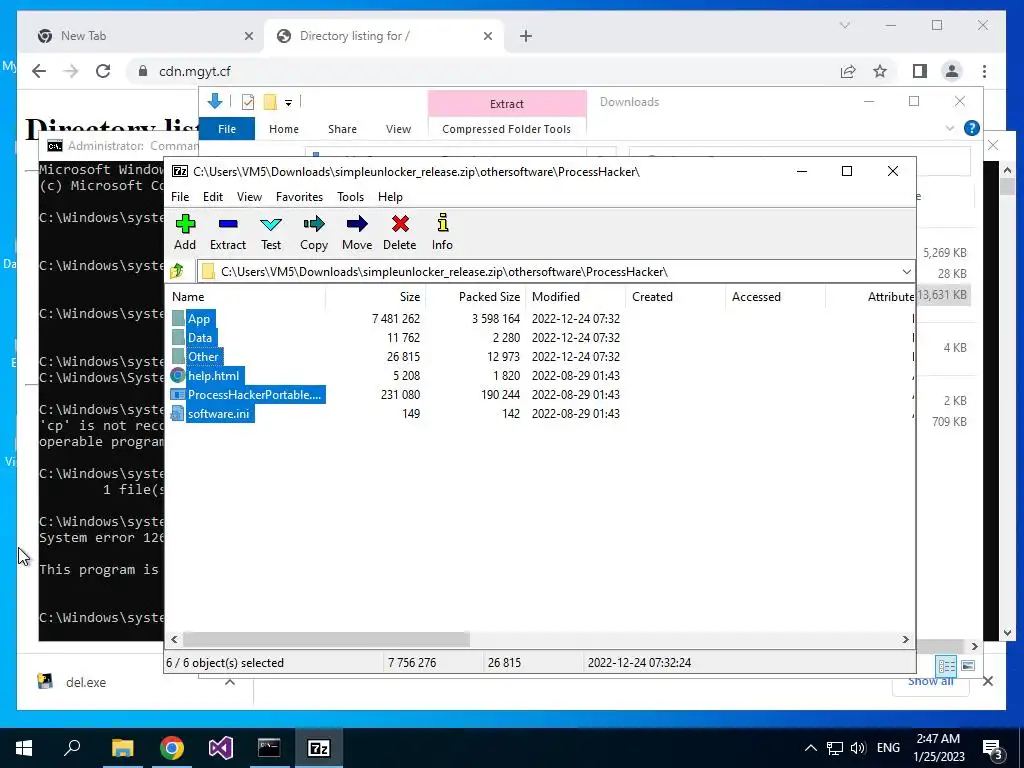Click the Move toolbar icon in 7-Zip
The height and width of the screenshot is (768, 1024).
point(357,232)
